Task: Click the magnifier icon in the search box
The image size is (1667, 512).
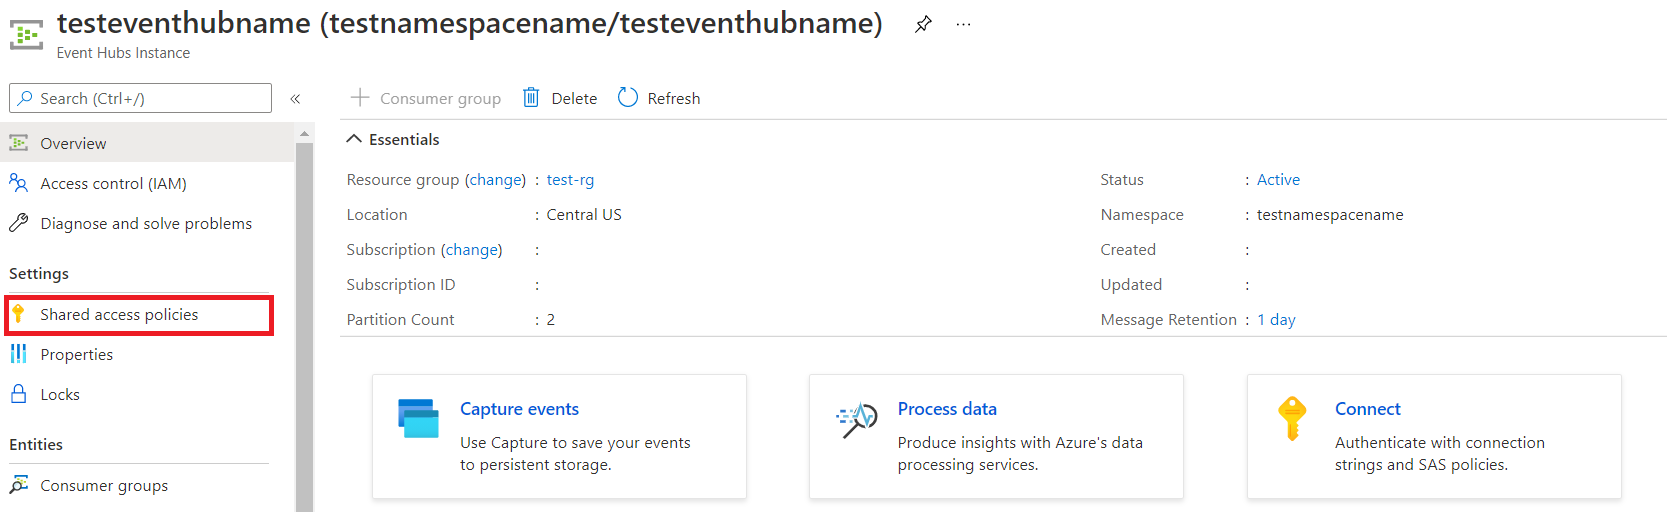Action: 25,98
